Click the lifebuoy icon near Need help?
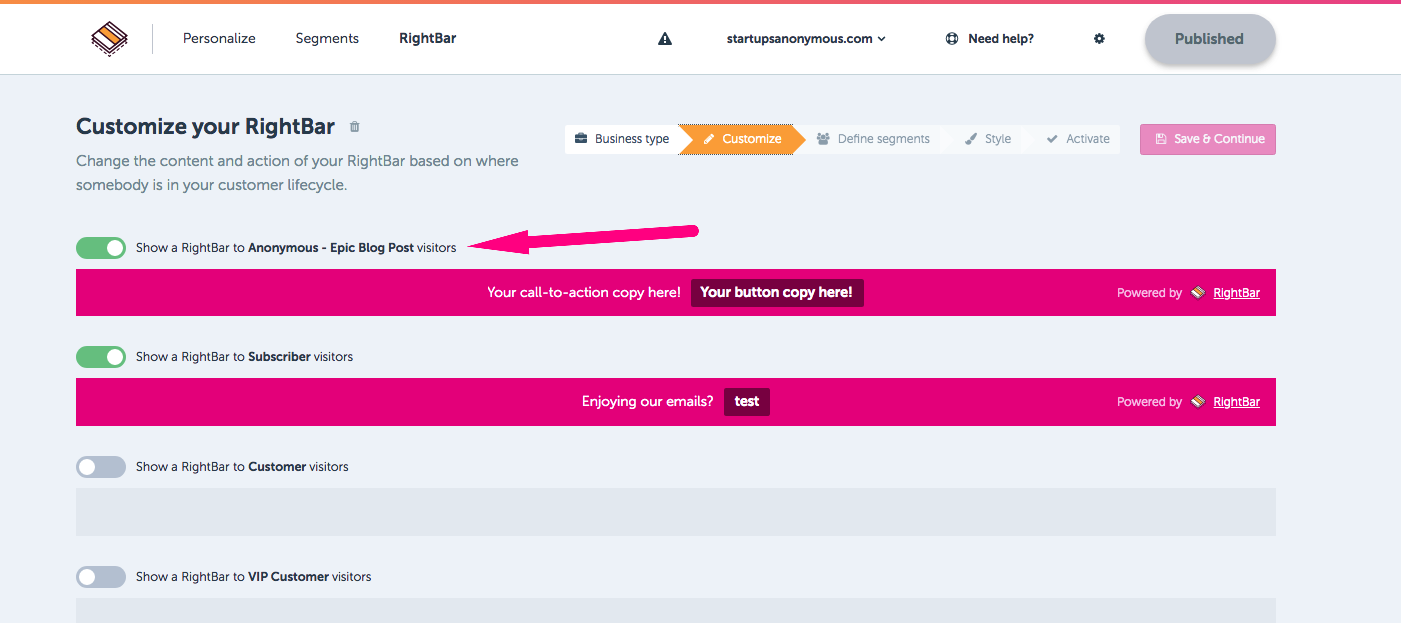Screen dimensions: 1401x623 click(x=952, y=39)
